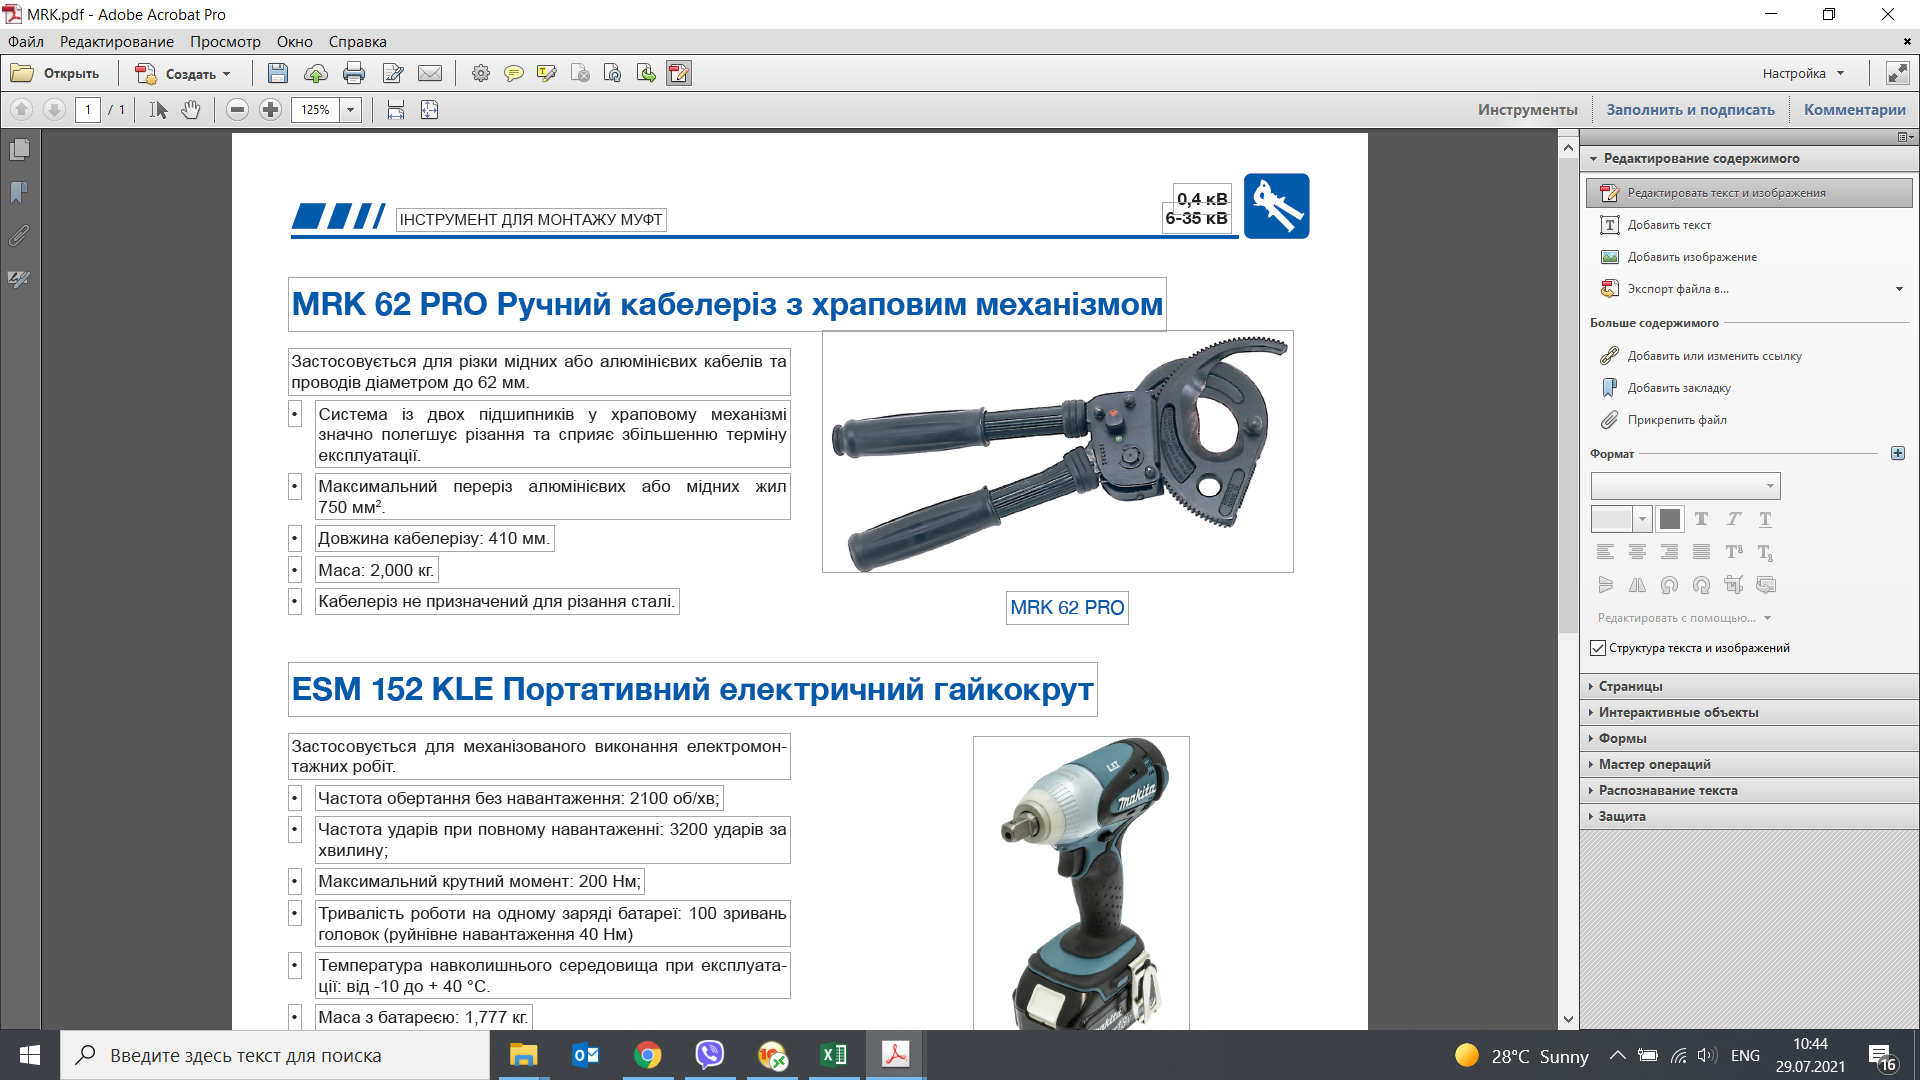Click the Save file floppy disk icon
Viewport: 1920px width, 1080px height.
[278, 73]
